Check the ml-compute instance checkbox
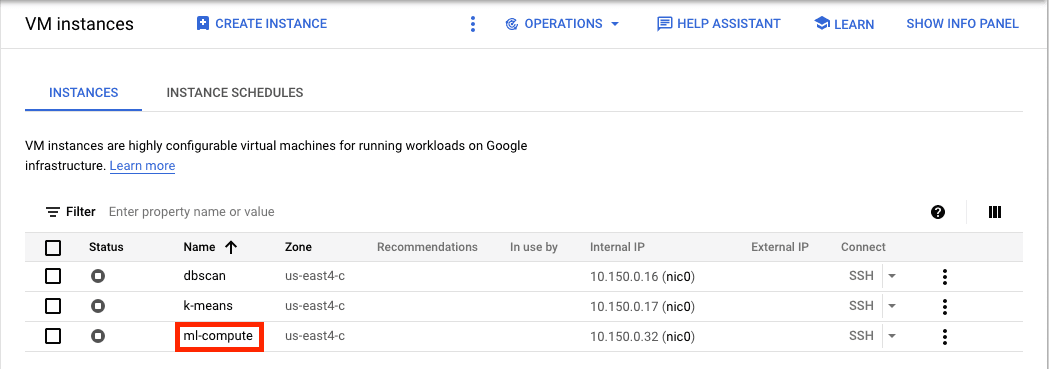The height and width of the screenshot is (369, 1049). (x=53, y=336)
